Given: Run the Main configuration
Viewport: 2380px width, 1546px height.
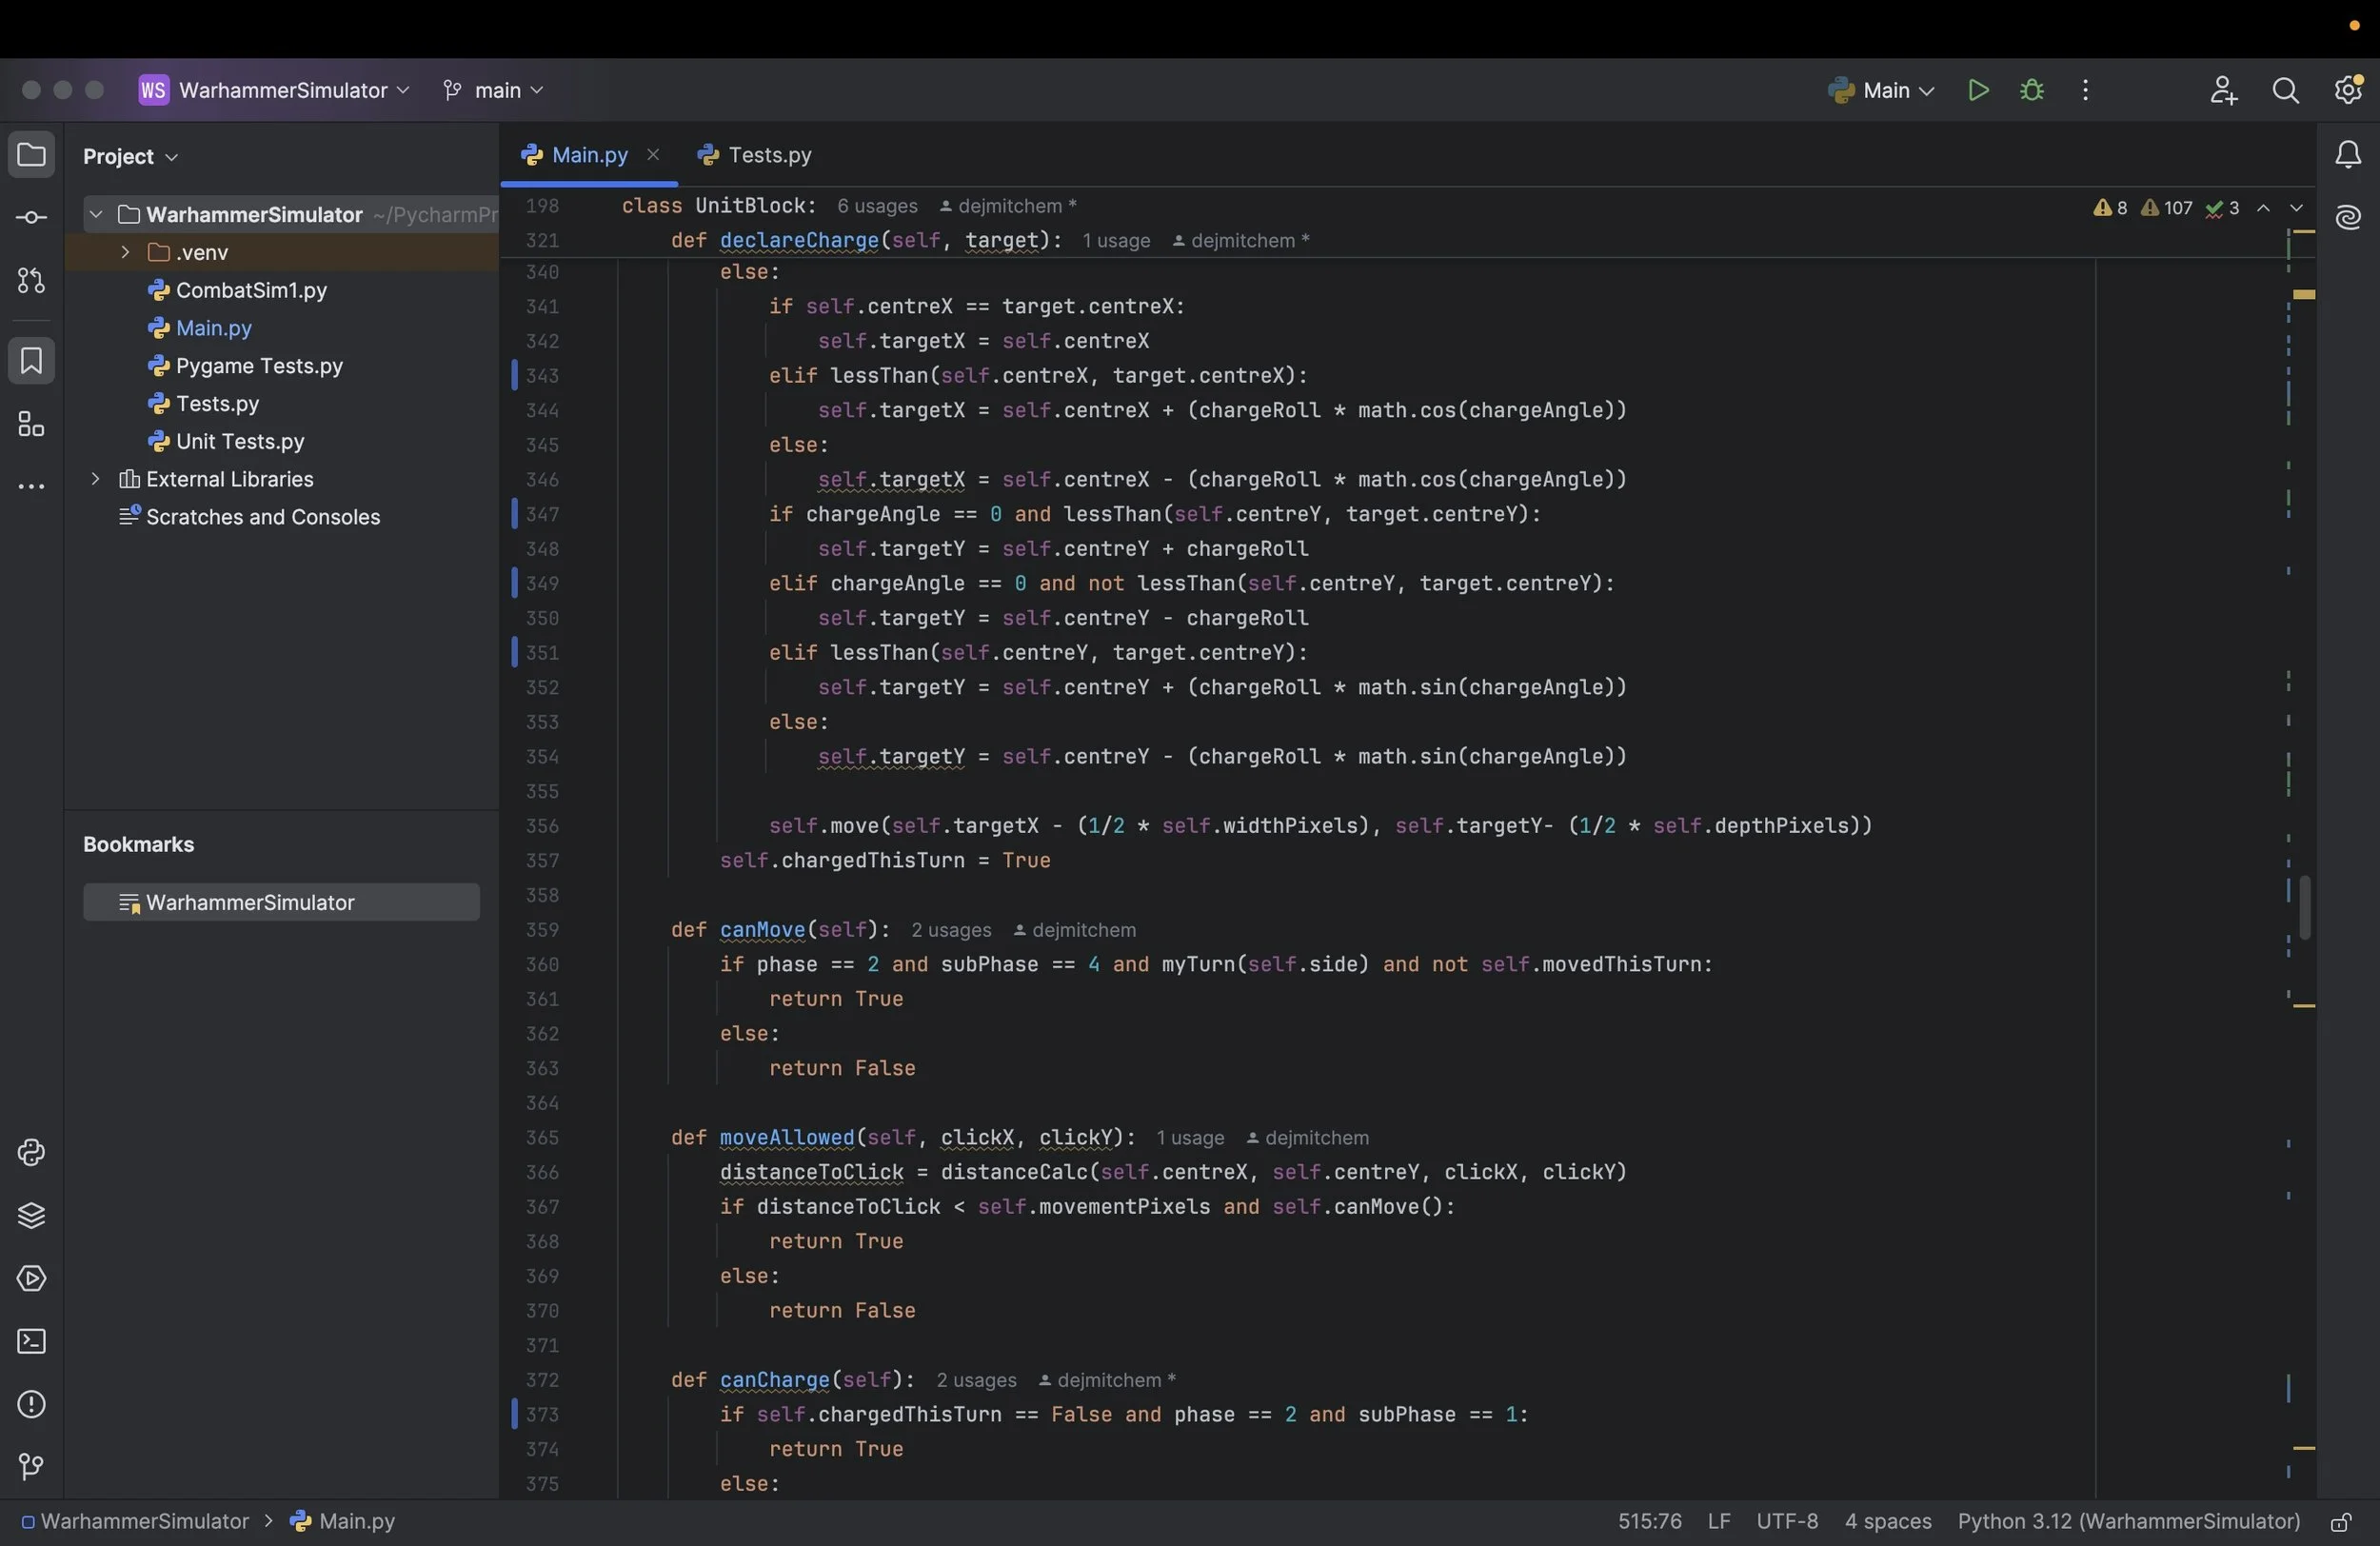Looking at the screenshot, I should [1977, 90].
